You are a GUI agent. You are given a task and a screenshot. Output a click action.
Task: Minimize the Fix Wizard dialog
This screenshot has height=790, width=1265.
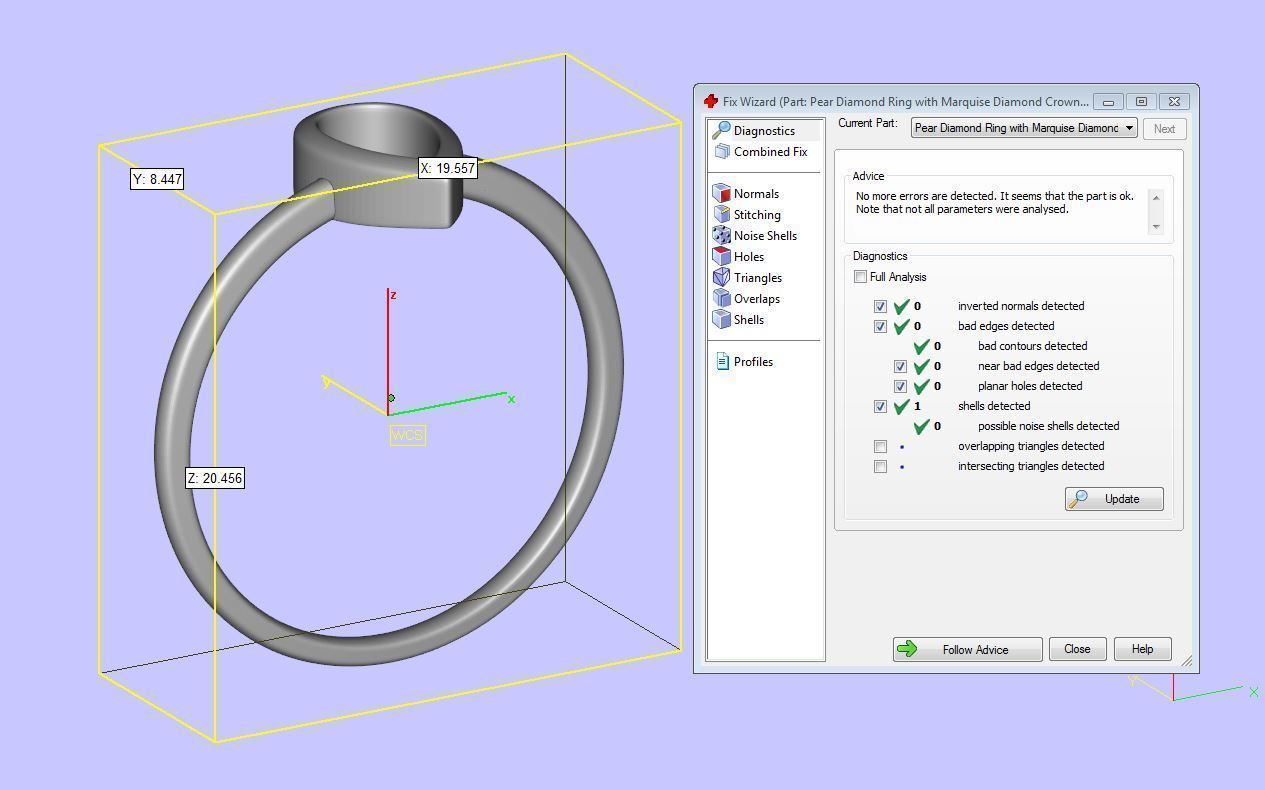click(x=1108, y=101)
